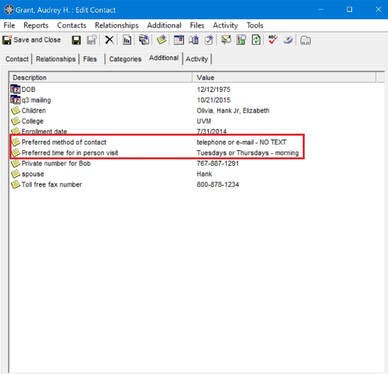Open the Additional menu in the menu bar
Screen dimensions: 388x374
[x=164, y=25]
